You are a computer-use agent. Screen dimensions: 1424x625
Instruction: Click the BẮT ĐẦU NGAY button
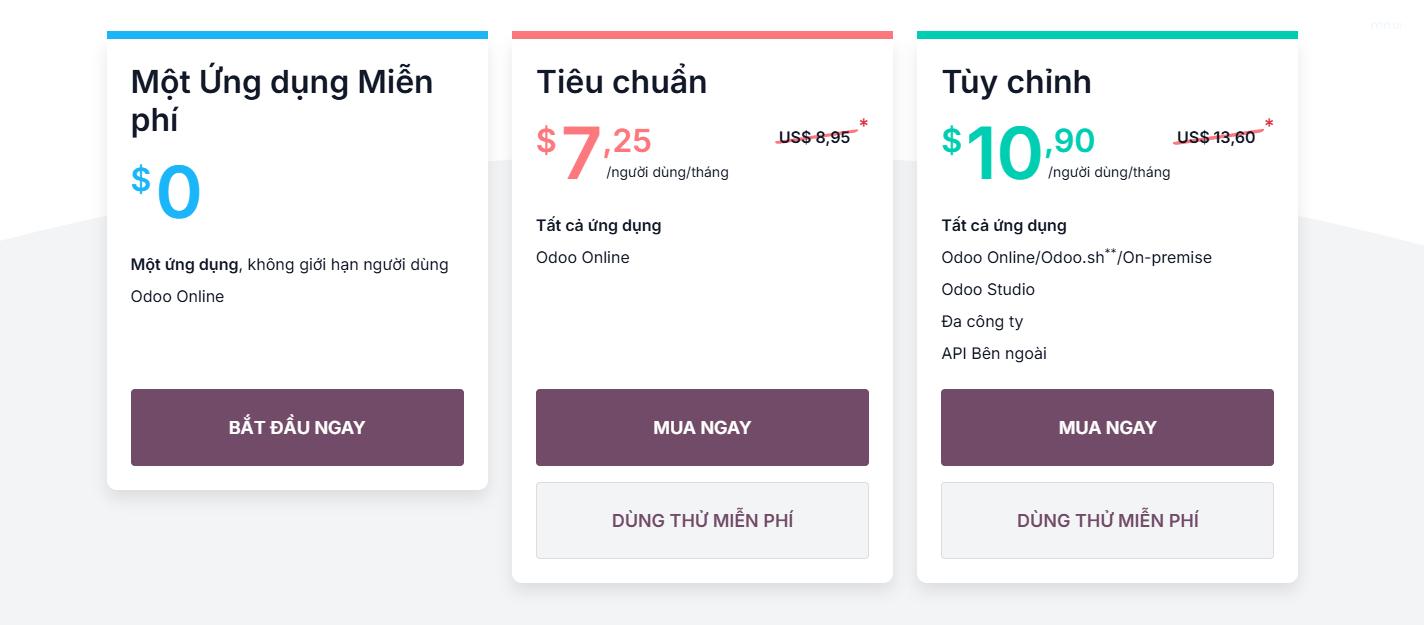(x=297, y=427)
